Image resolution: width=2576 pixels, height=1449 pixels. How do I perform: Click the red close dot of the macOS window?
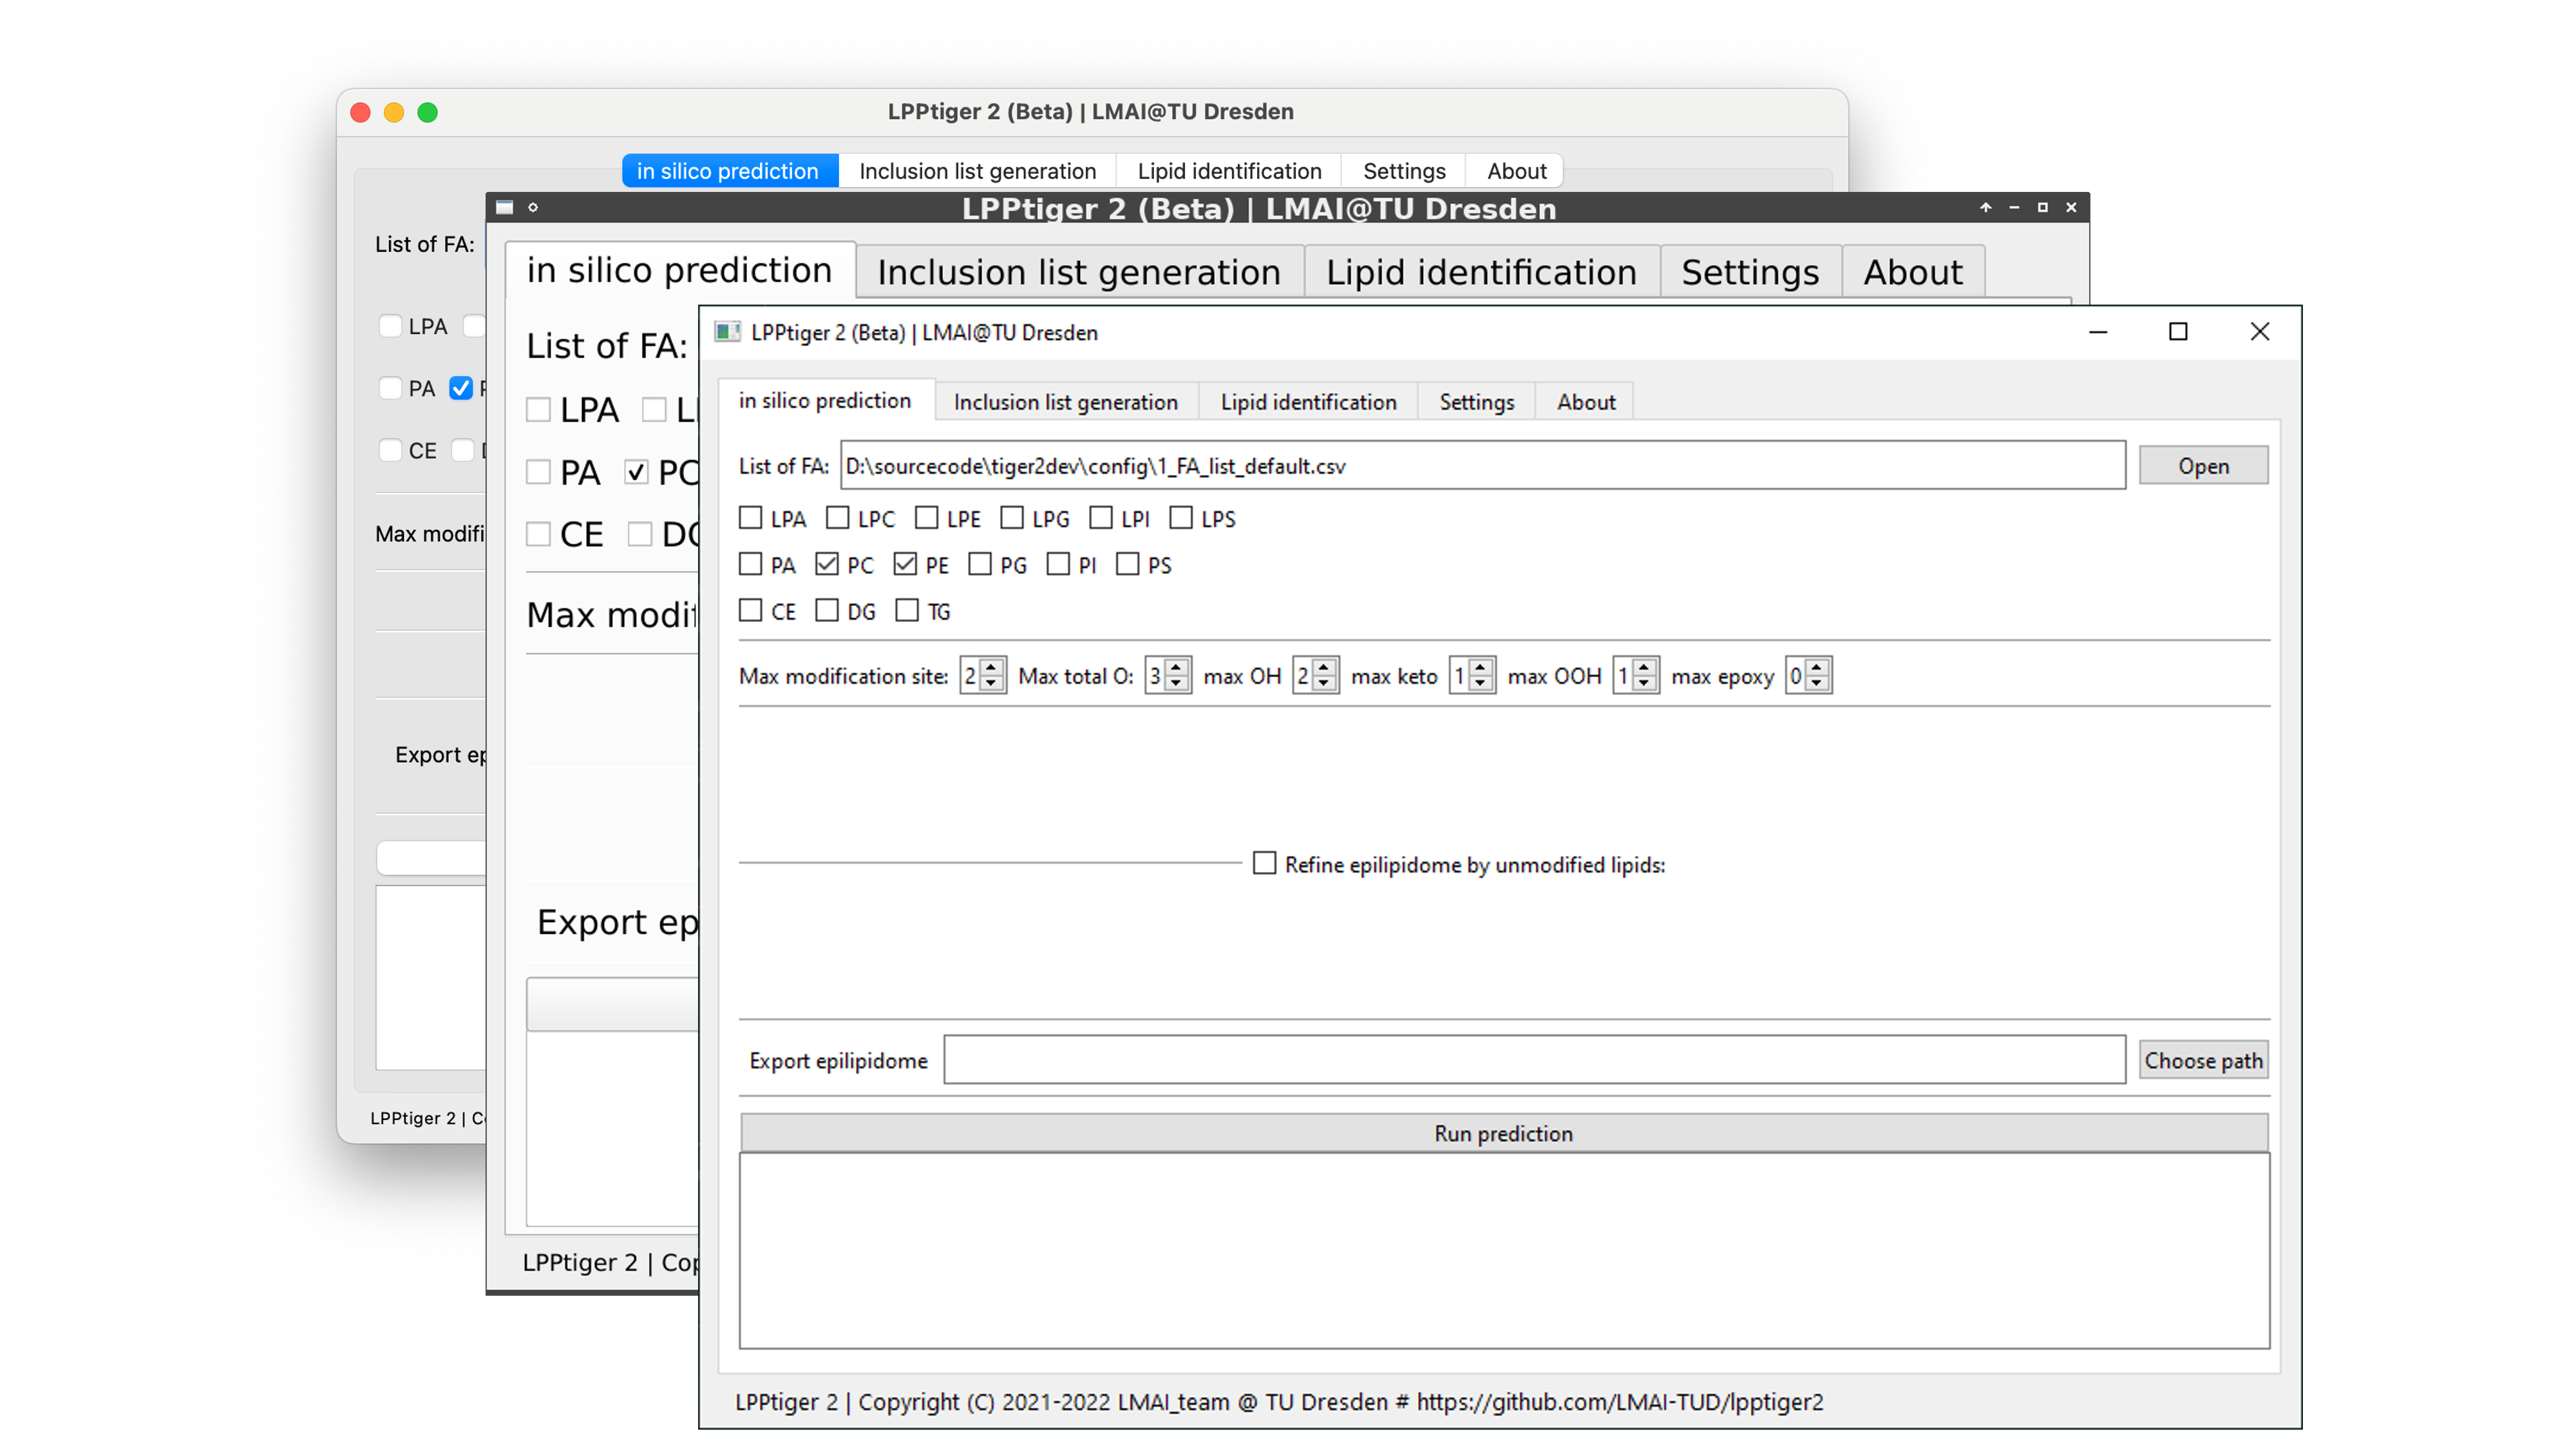[x=361, y=112]
